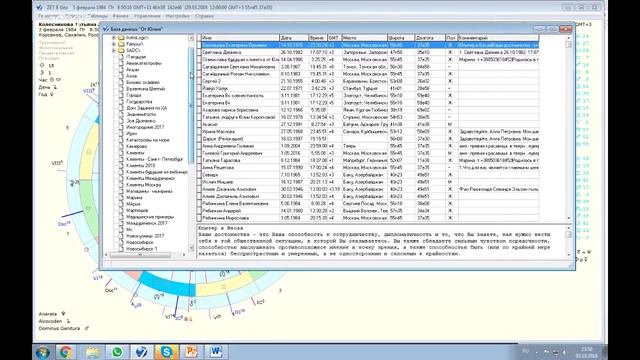This screenshot has height=360, width=640.
Task: Sort records by Долгота column header
Action: [430, 38]
